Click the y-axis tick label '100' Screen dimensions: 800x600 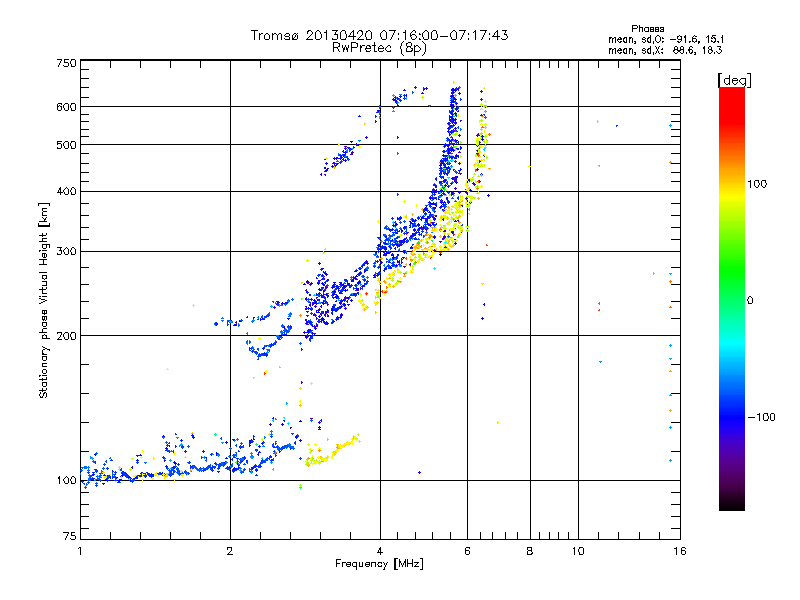click(x=66, y=481)
